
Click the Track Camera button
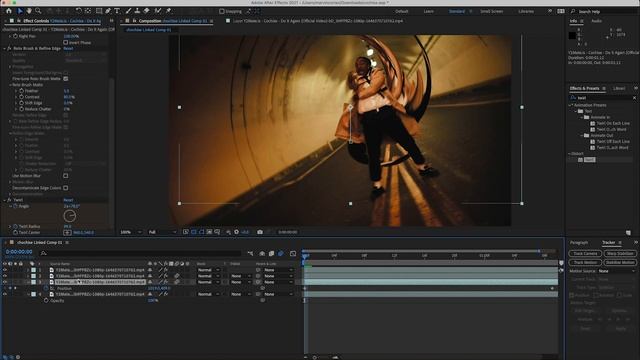pos(585,254)
